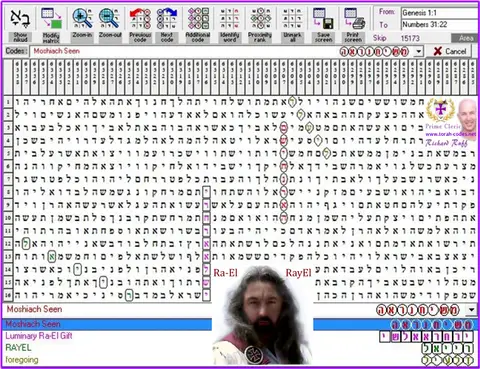Open the dropdown arrow below the matrix
The width and height of the screenshot is (480, 369).
(472, 310)
